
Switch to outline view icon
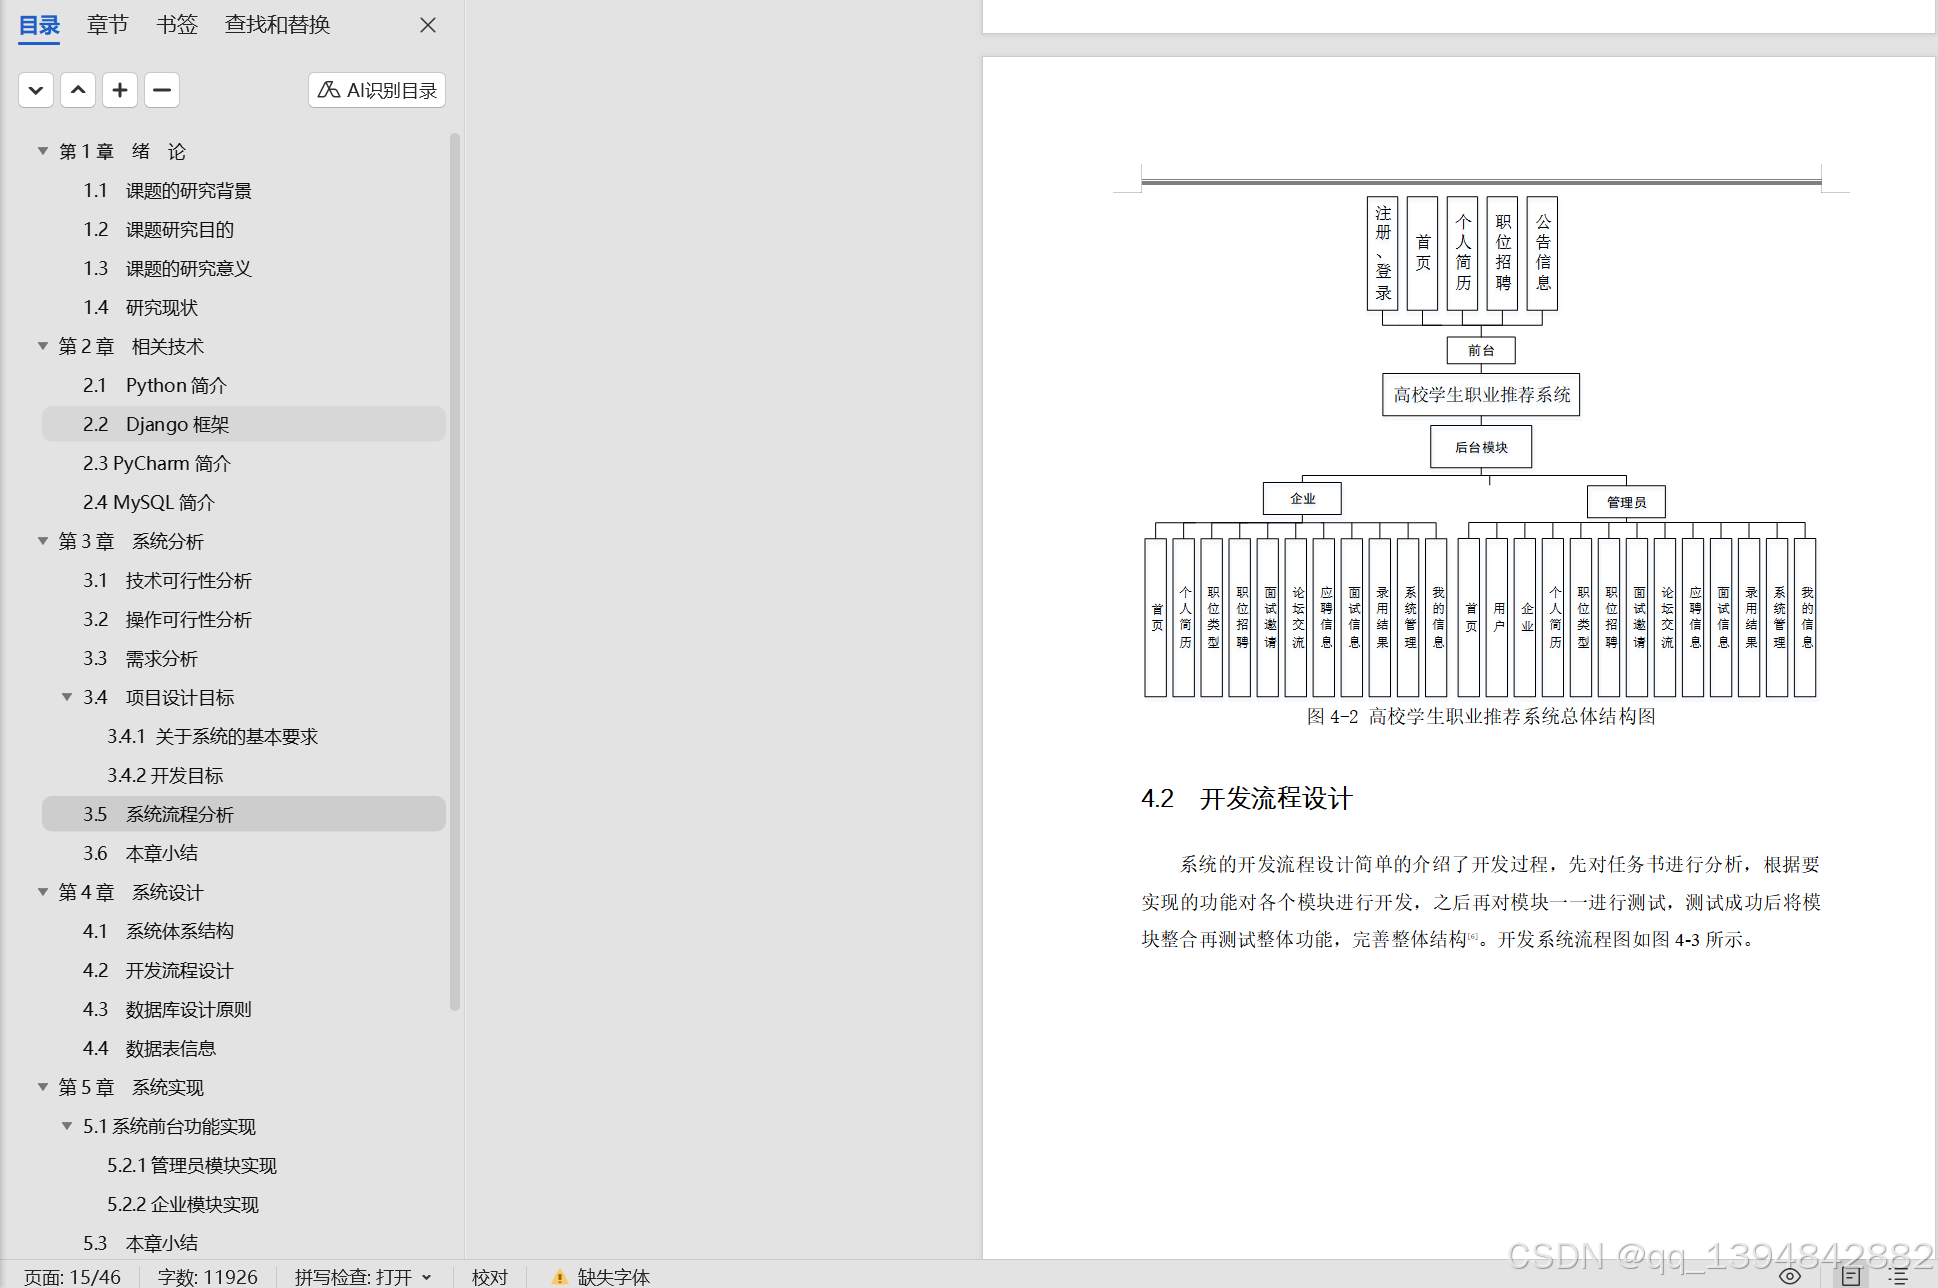click(x=1897, y=1276)
